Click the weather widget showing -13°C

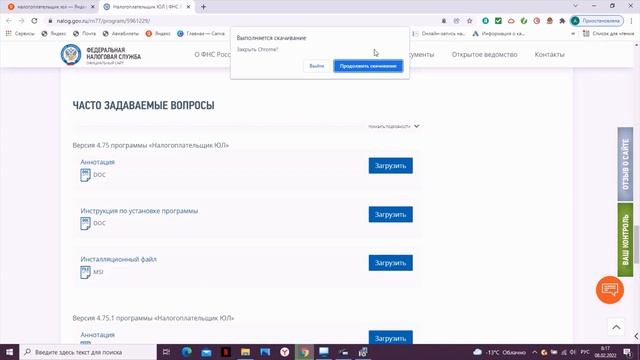(499, 352)
